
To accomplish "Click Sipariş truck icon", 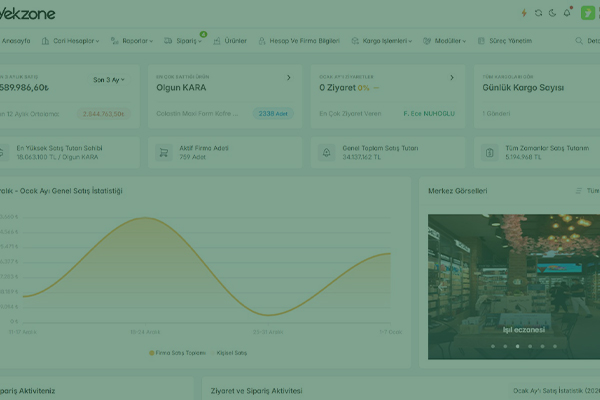I will point(168,41).
